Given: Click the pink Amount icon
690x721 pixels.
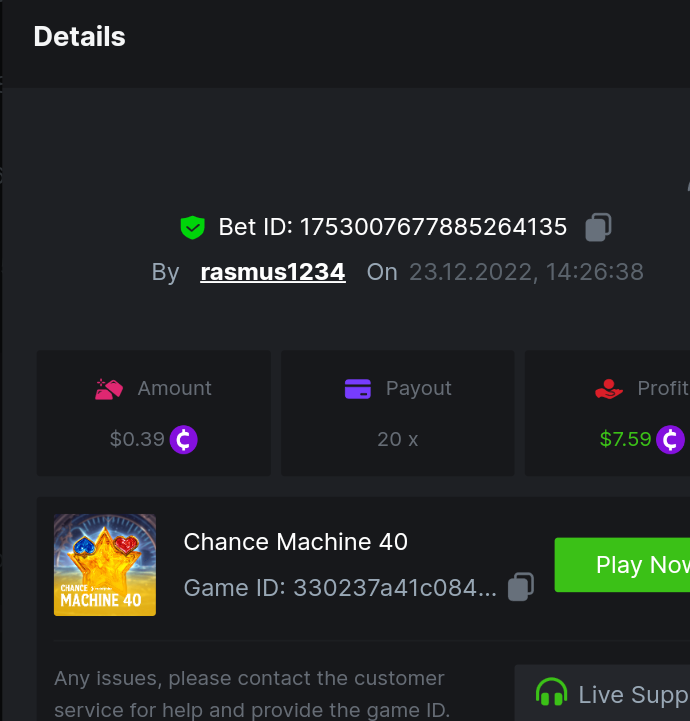Looking at the screenshot, I should 109,389.
